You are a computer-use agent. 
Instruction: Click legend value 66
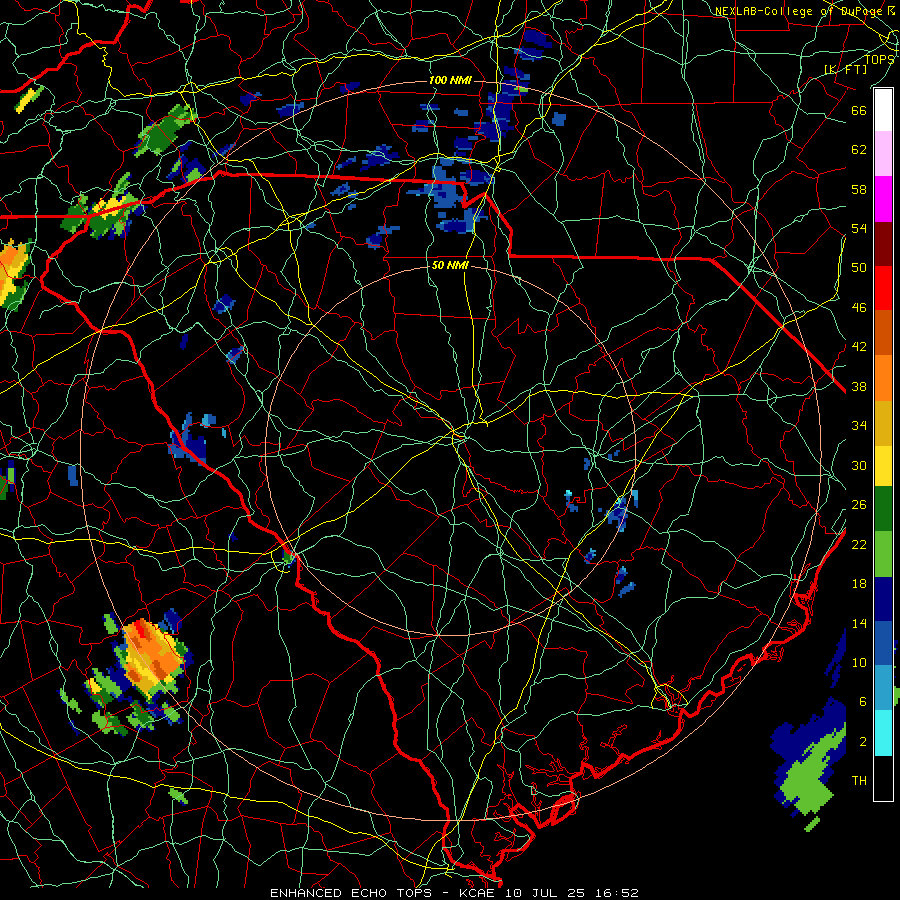coord(859,110)
